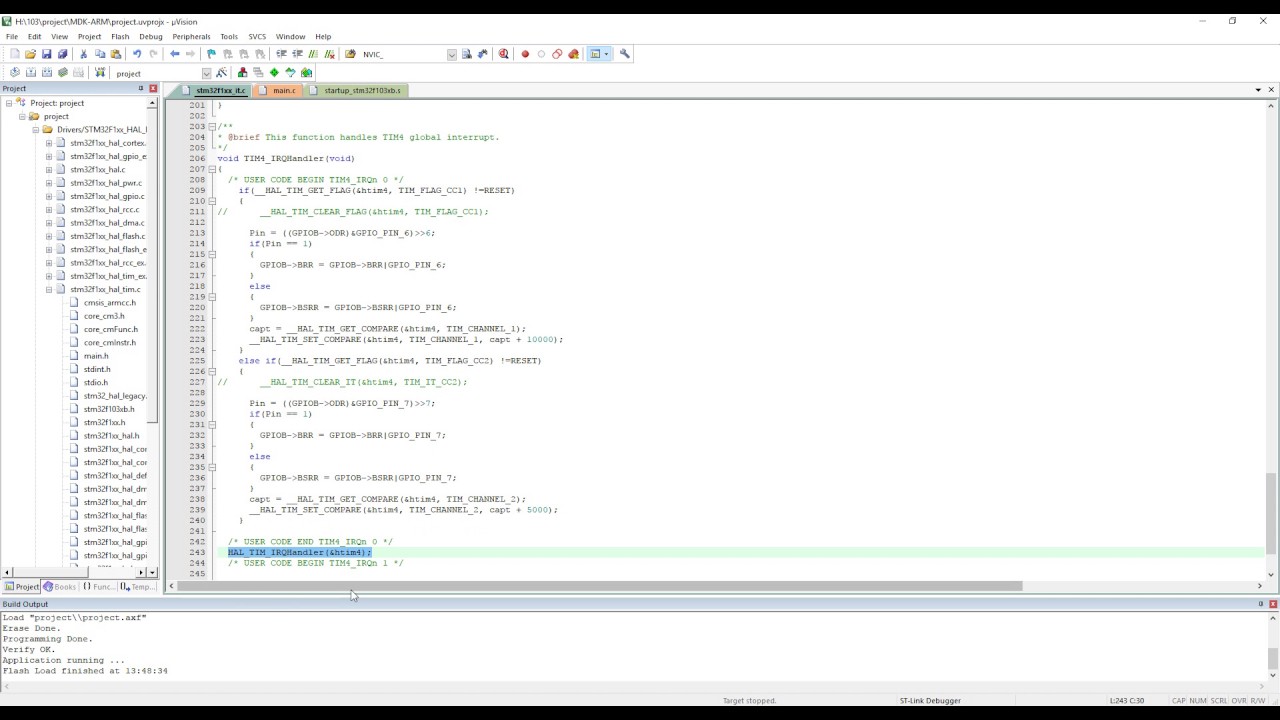This screenshot has width=1280, height=720.
Task: Close the Build Output panel
Action: (x=1273, y=604)
